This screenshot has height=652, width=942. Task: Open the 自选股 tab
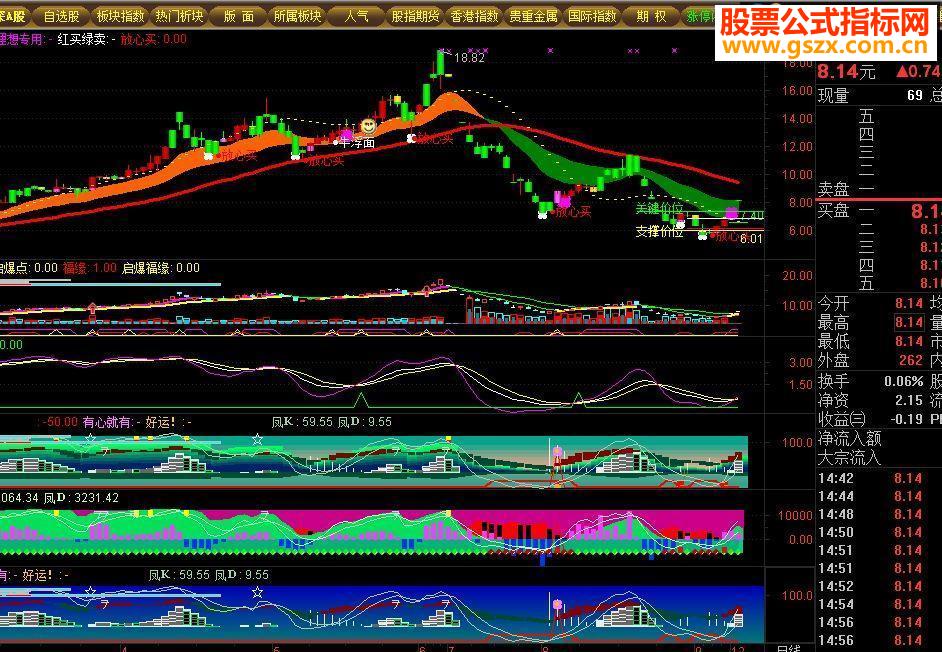pyautogui.click(x=62, y=16)
